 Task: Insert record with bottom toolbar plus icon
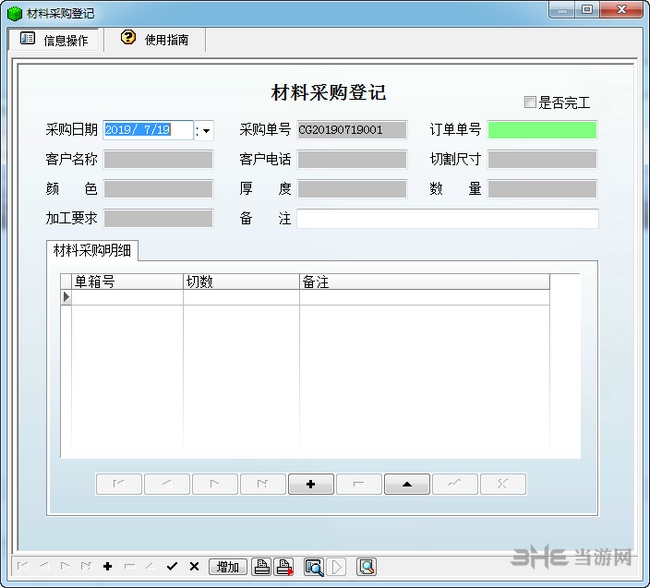coord(108,566)
